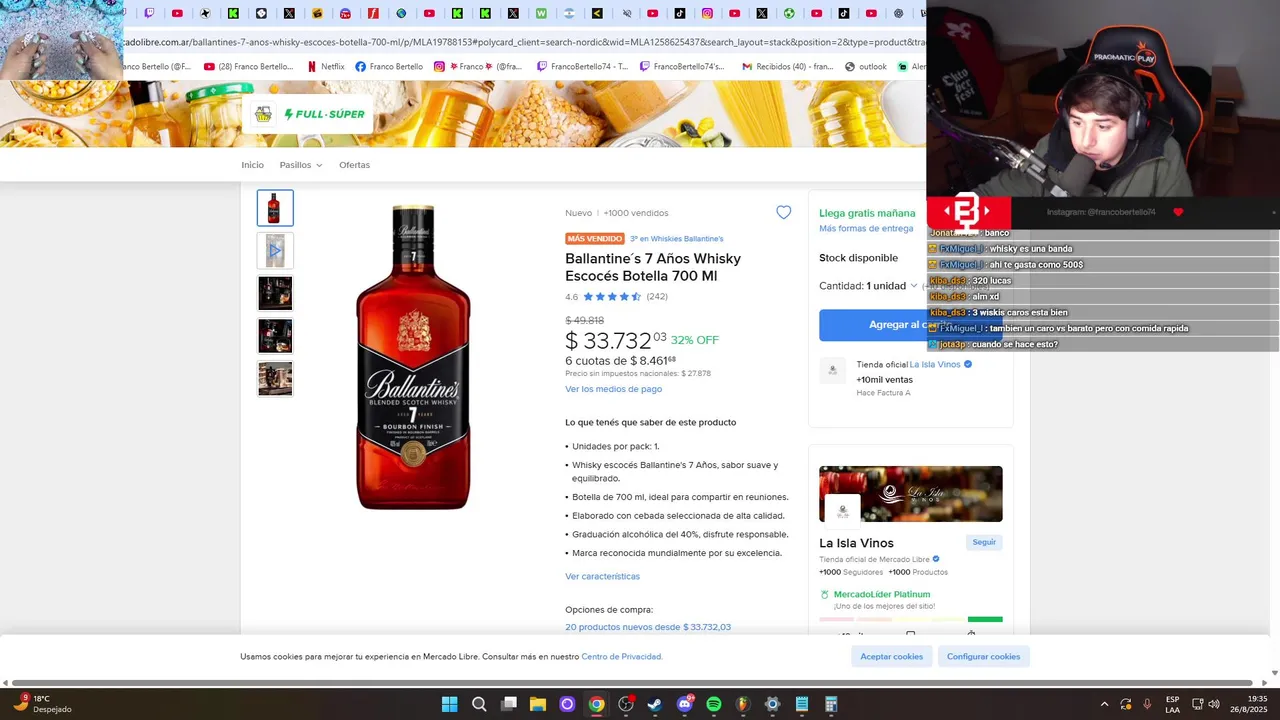The width and height of the screenshot is (1280, 720).
Task: Show hidden icons in system tray
Action: click(x=1104, y=704)
